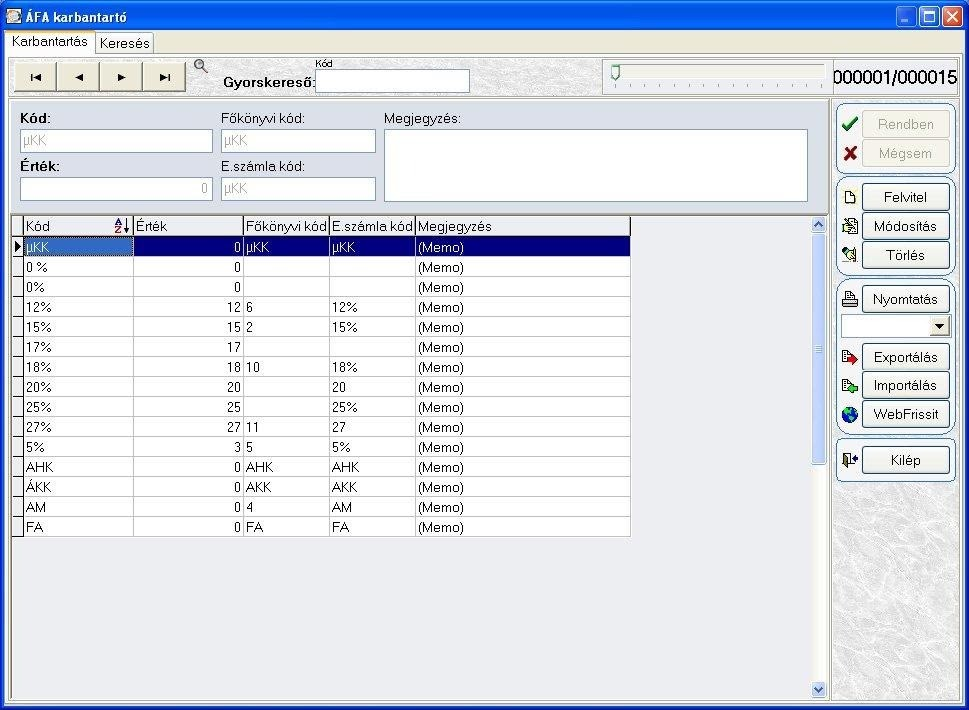Go to the previous record
Screen dimensions: 969x710
point(78,77)
